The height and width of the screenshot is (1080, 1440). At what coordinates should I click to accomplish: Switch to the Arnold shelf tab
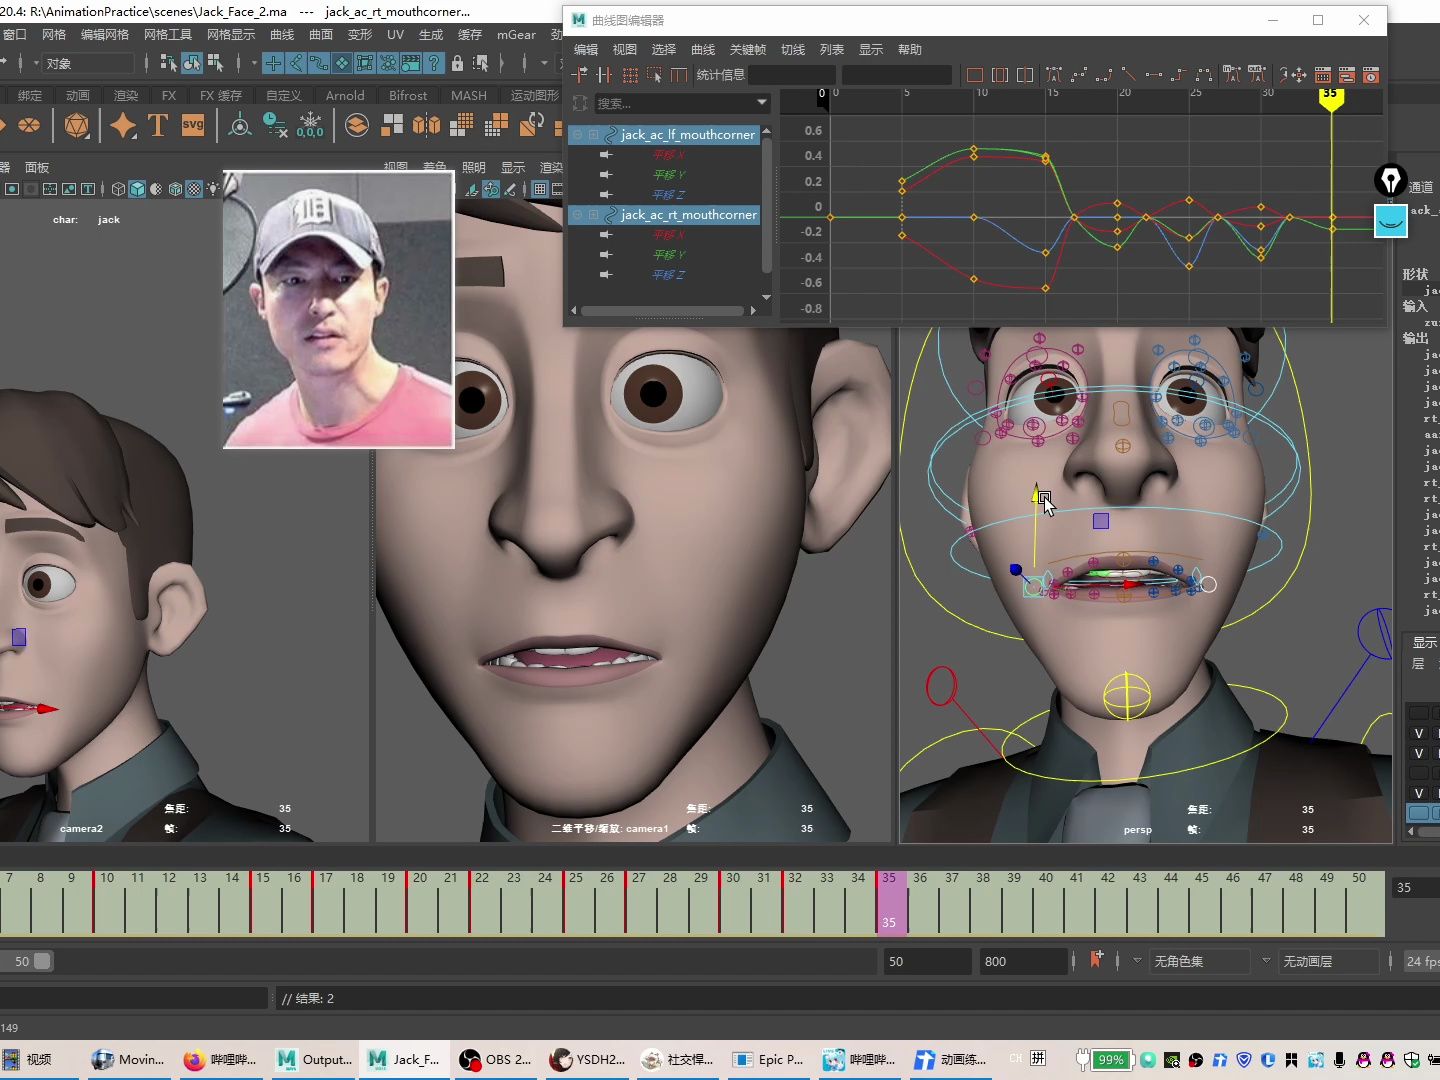pos(345,95)
